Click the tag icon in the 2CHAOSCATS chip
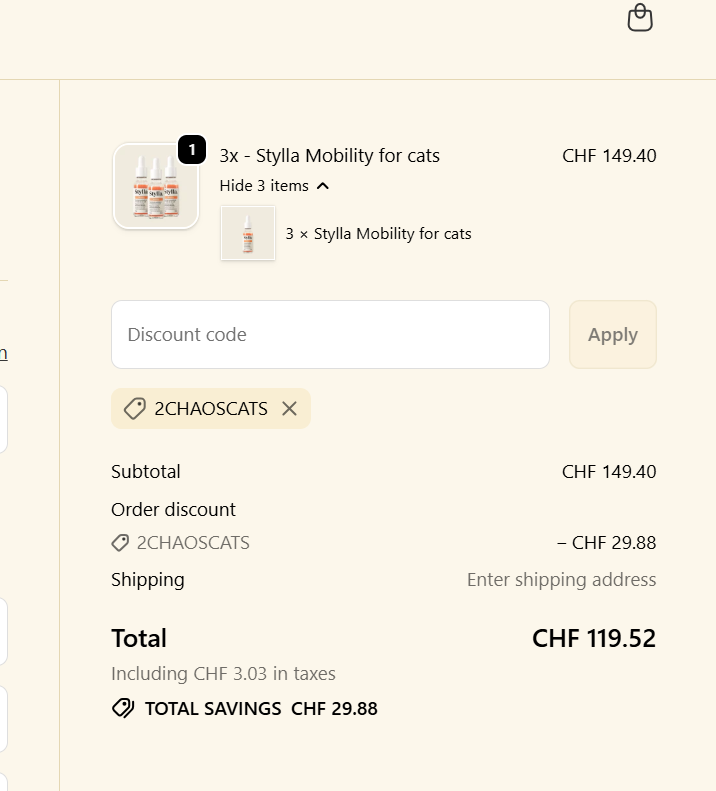Viewport: 716px width, 791px height. coord(134,408)
